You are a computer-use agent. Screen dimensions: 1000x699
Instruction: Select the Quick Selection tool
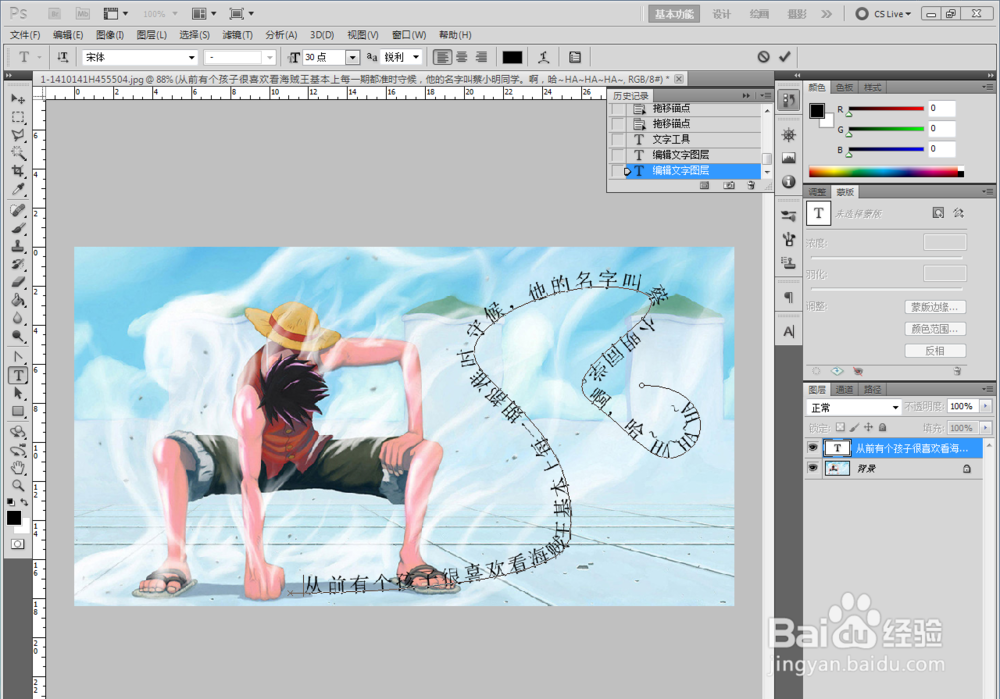pyautogui.click(x=18, y=153)
